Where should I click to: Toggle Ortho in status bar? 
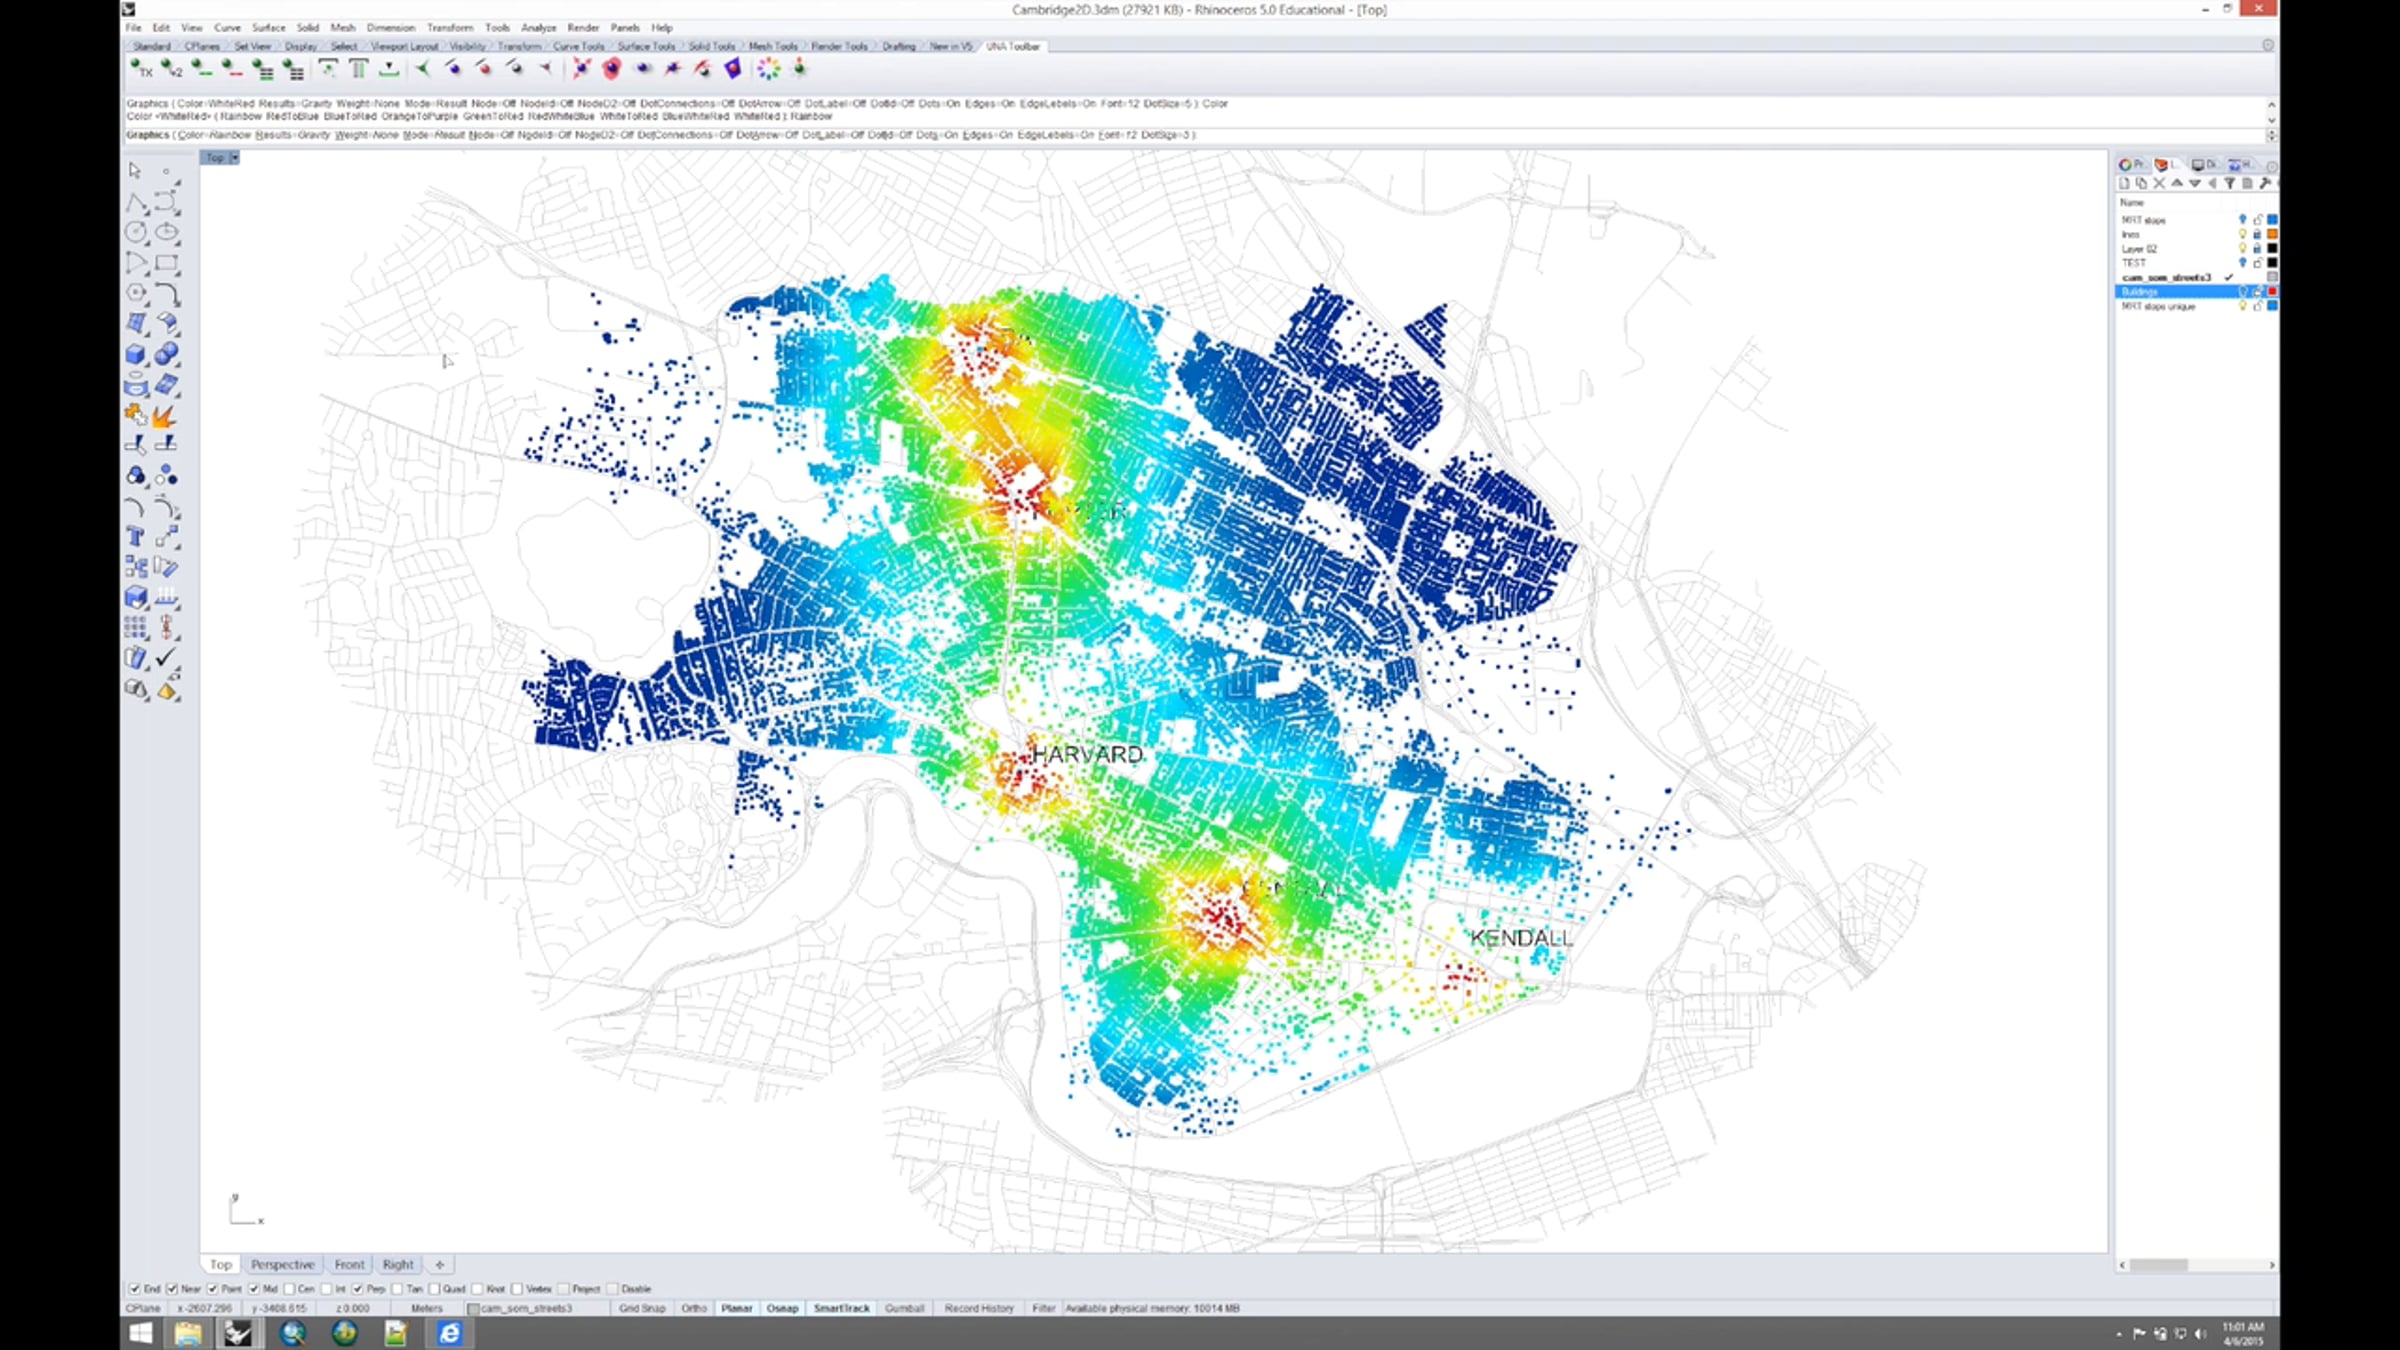[694, 1309]
